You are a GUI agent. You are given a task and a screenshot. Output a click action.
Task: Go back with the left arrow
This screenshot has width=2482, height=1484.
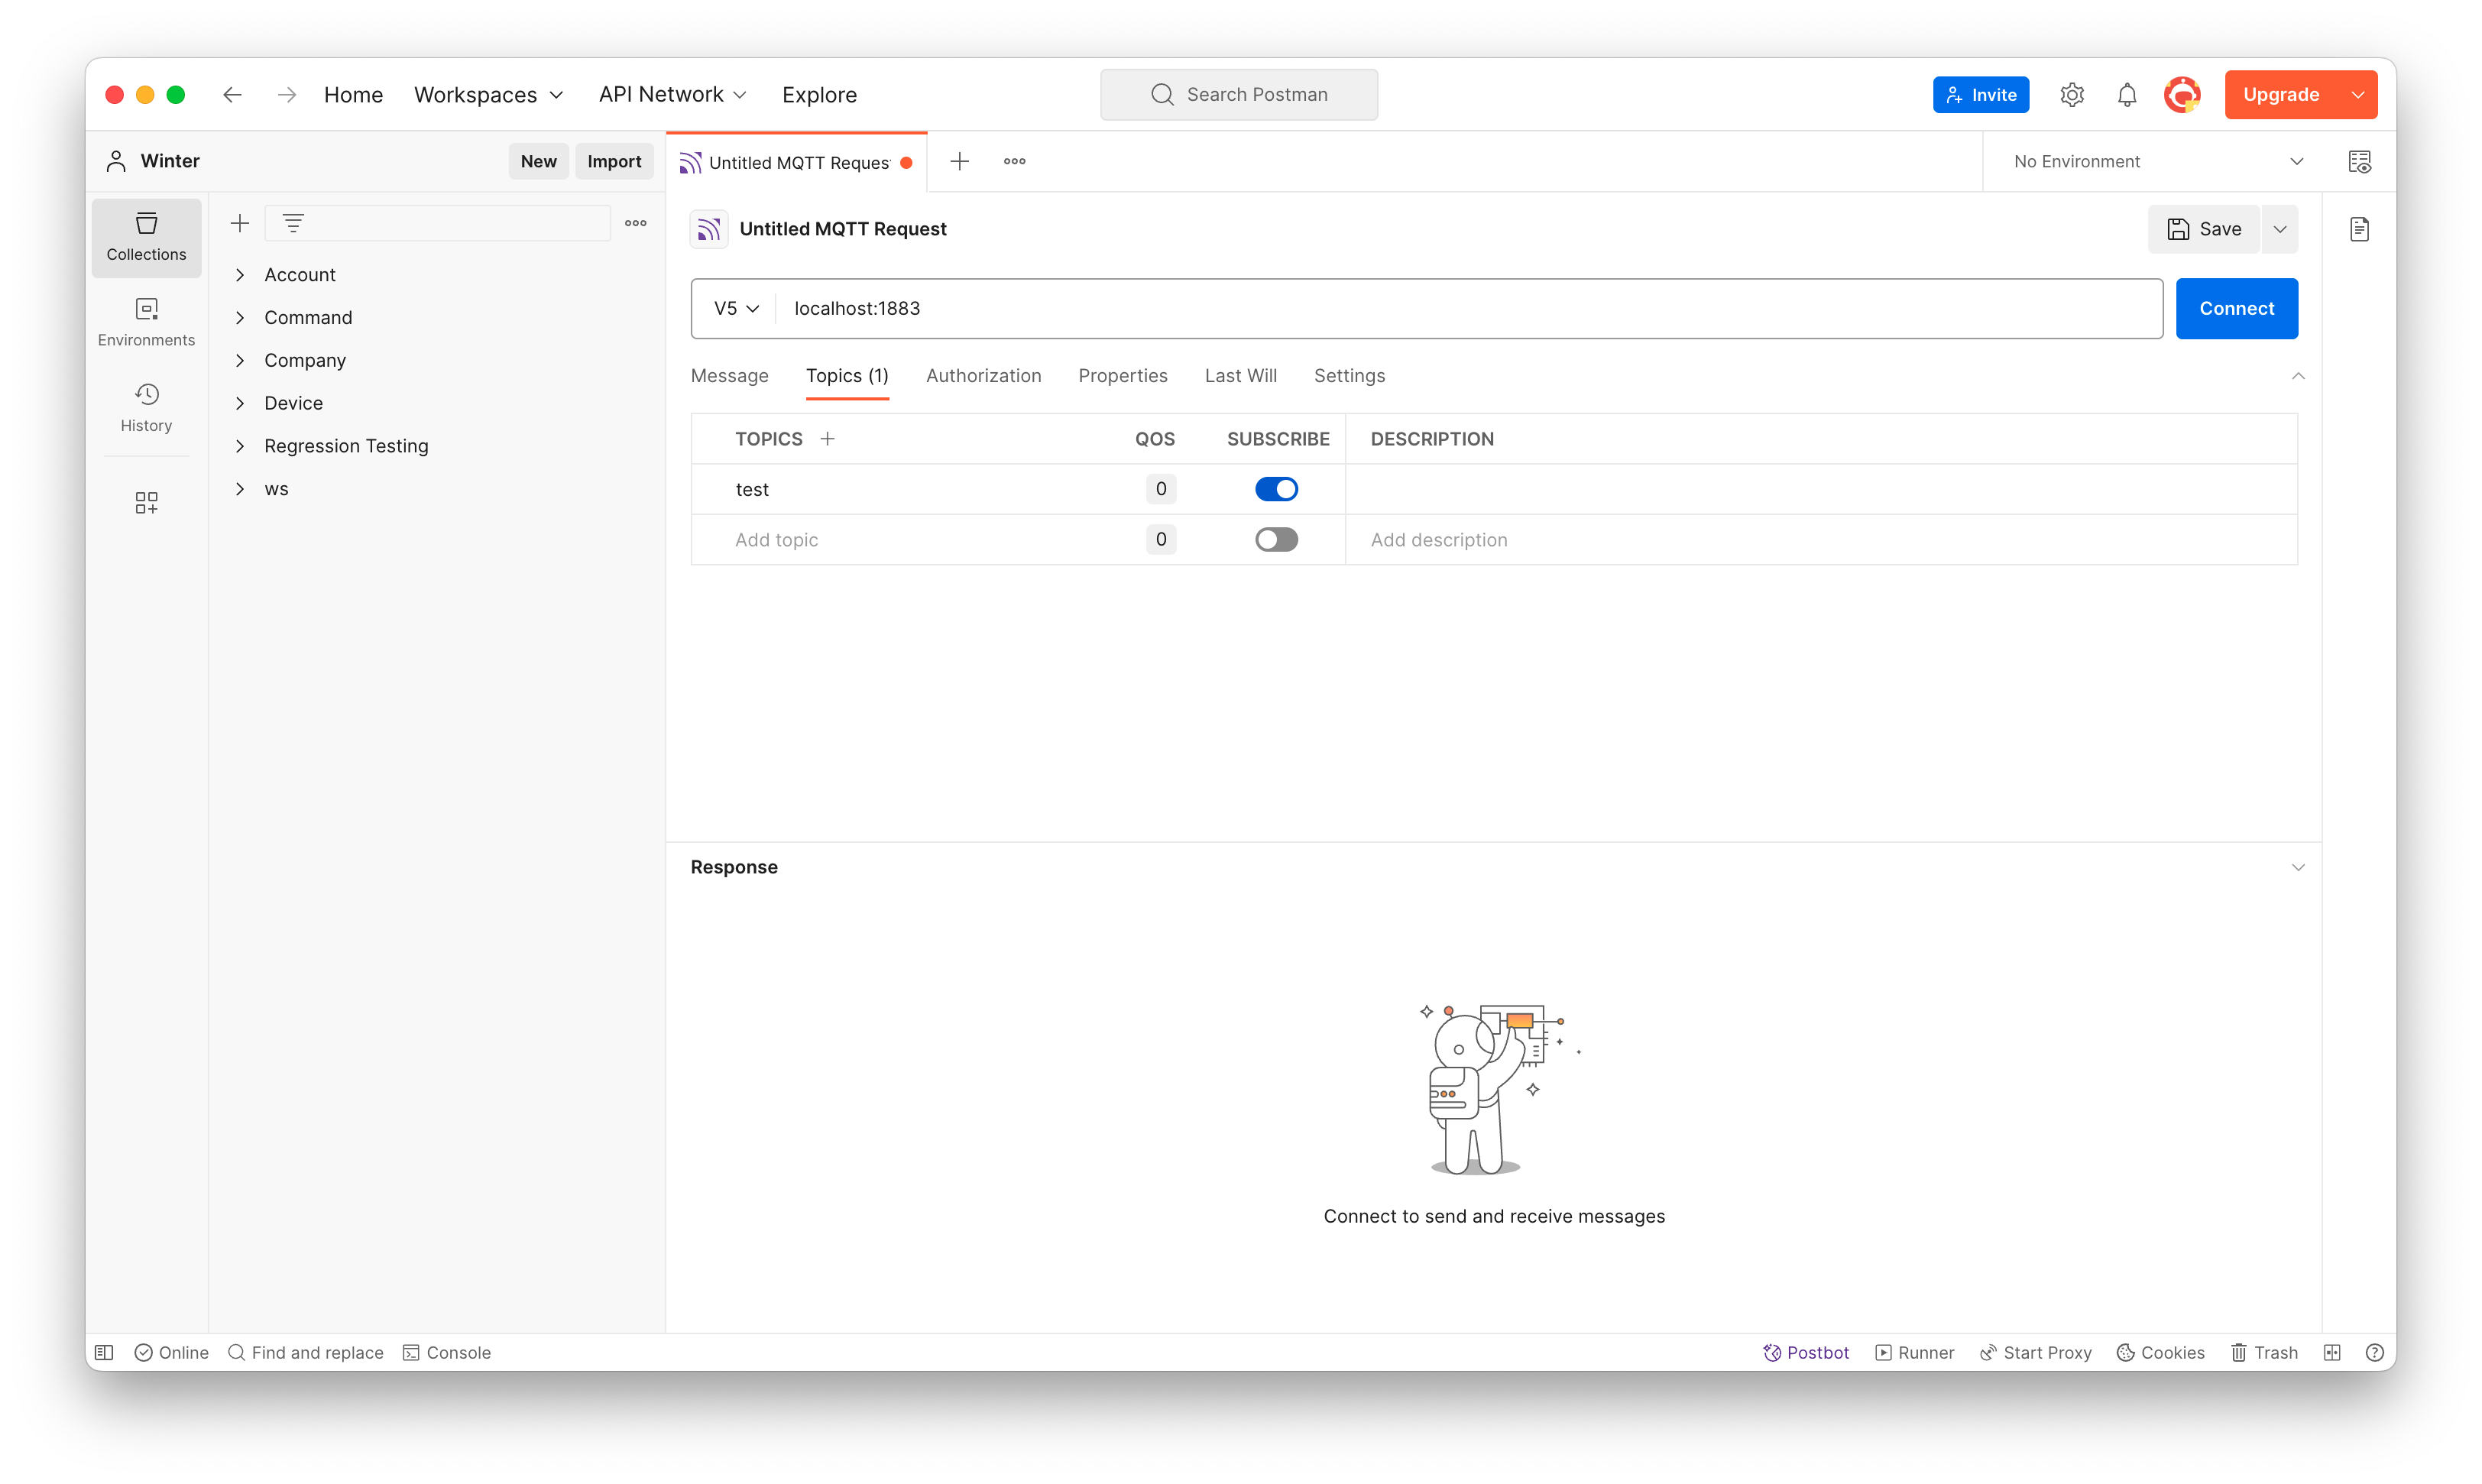(x=232, y=94)
